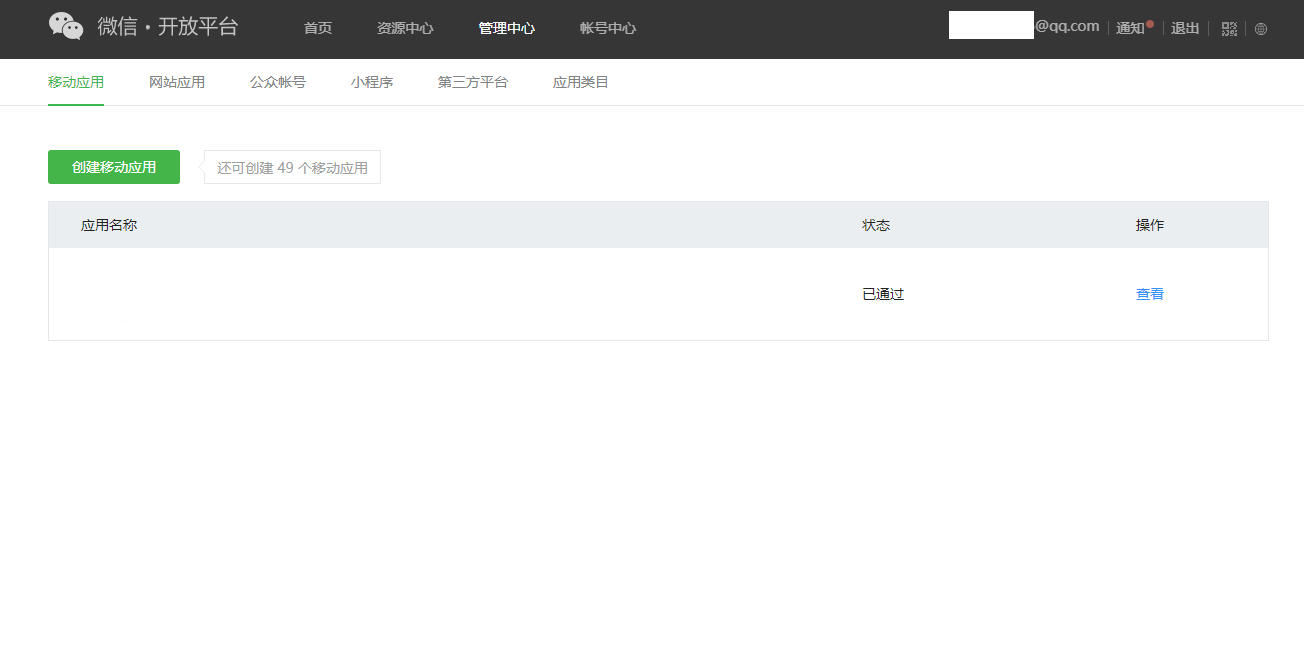Switch to the 应用类目 tab
1304x648 pixels.
click(x=581, y=82)
